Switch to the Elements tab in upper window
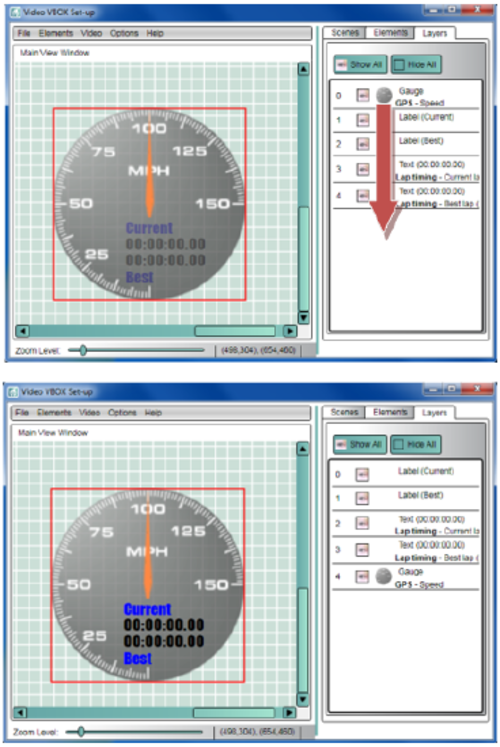Image resolution: width=500 pixels, height=747 pixels. pyautogui.click(x=390, y=32)
